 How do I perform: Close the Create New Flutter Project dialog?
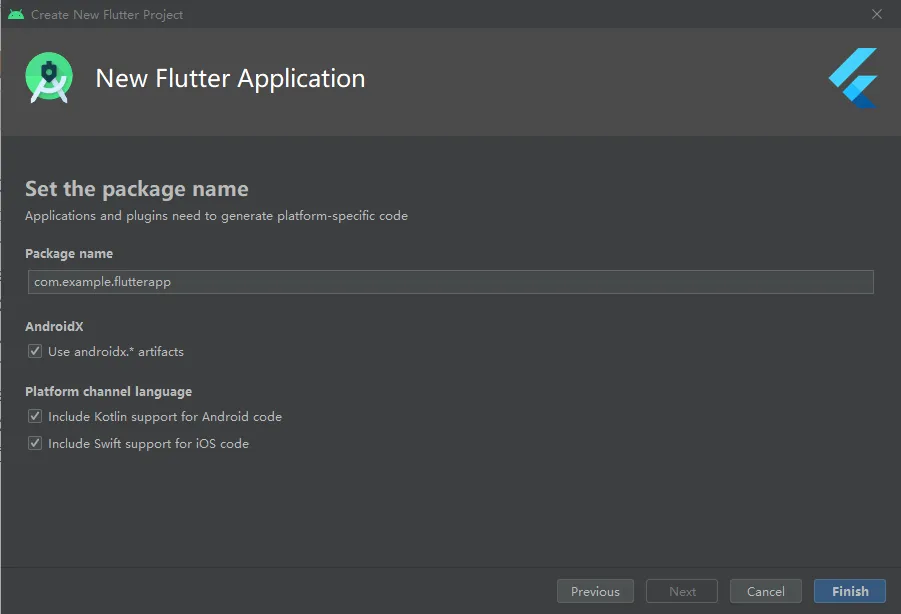point(877,15)
